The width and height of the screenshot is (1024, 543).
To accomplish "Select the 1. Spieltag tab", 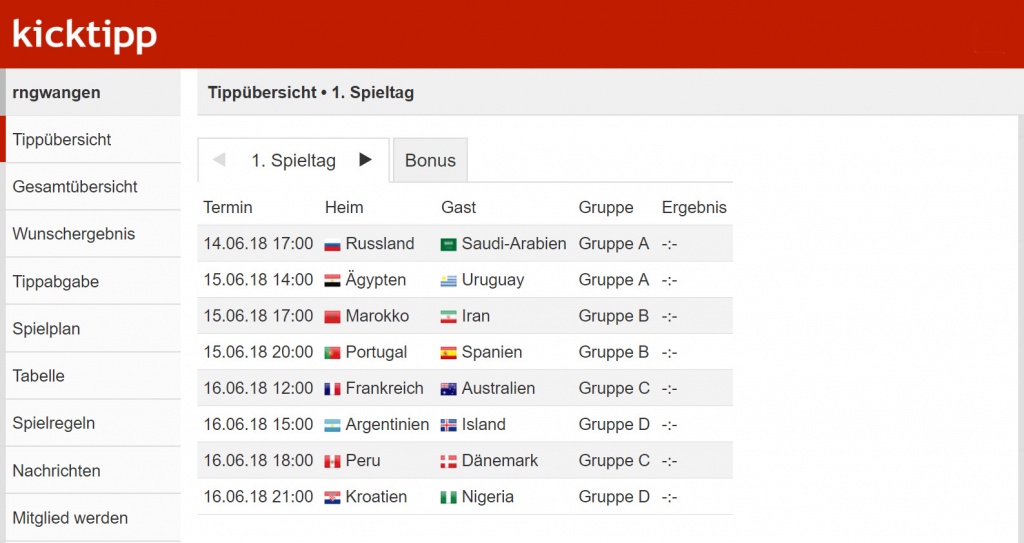I will pos(293,160).
